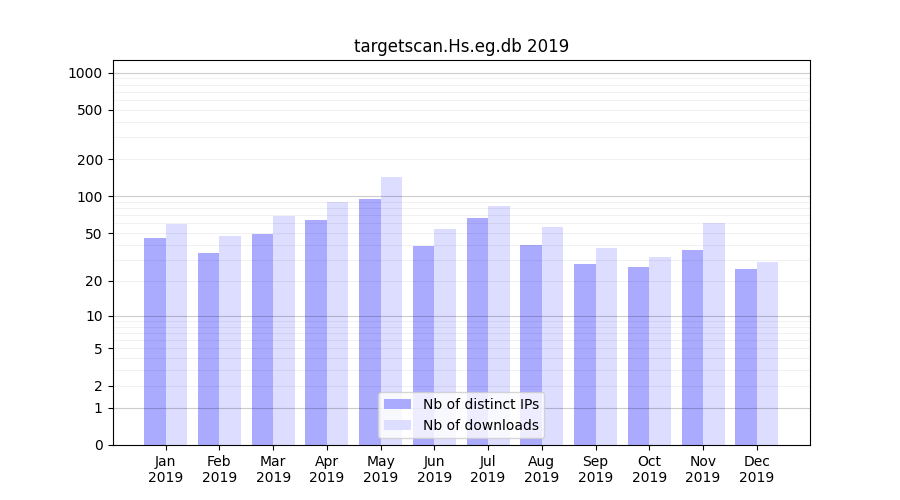The width and height of the screenshot is (900, 500).
Task: Click the Feb 2019 x-axis label
Action: [219, 469]
